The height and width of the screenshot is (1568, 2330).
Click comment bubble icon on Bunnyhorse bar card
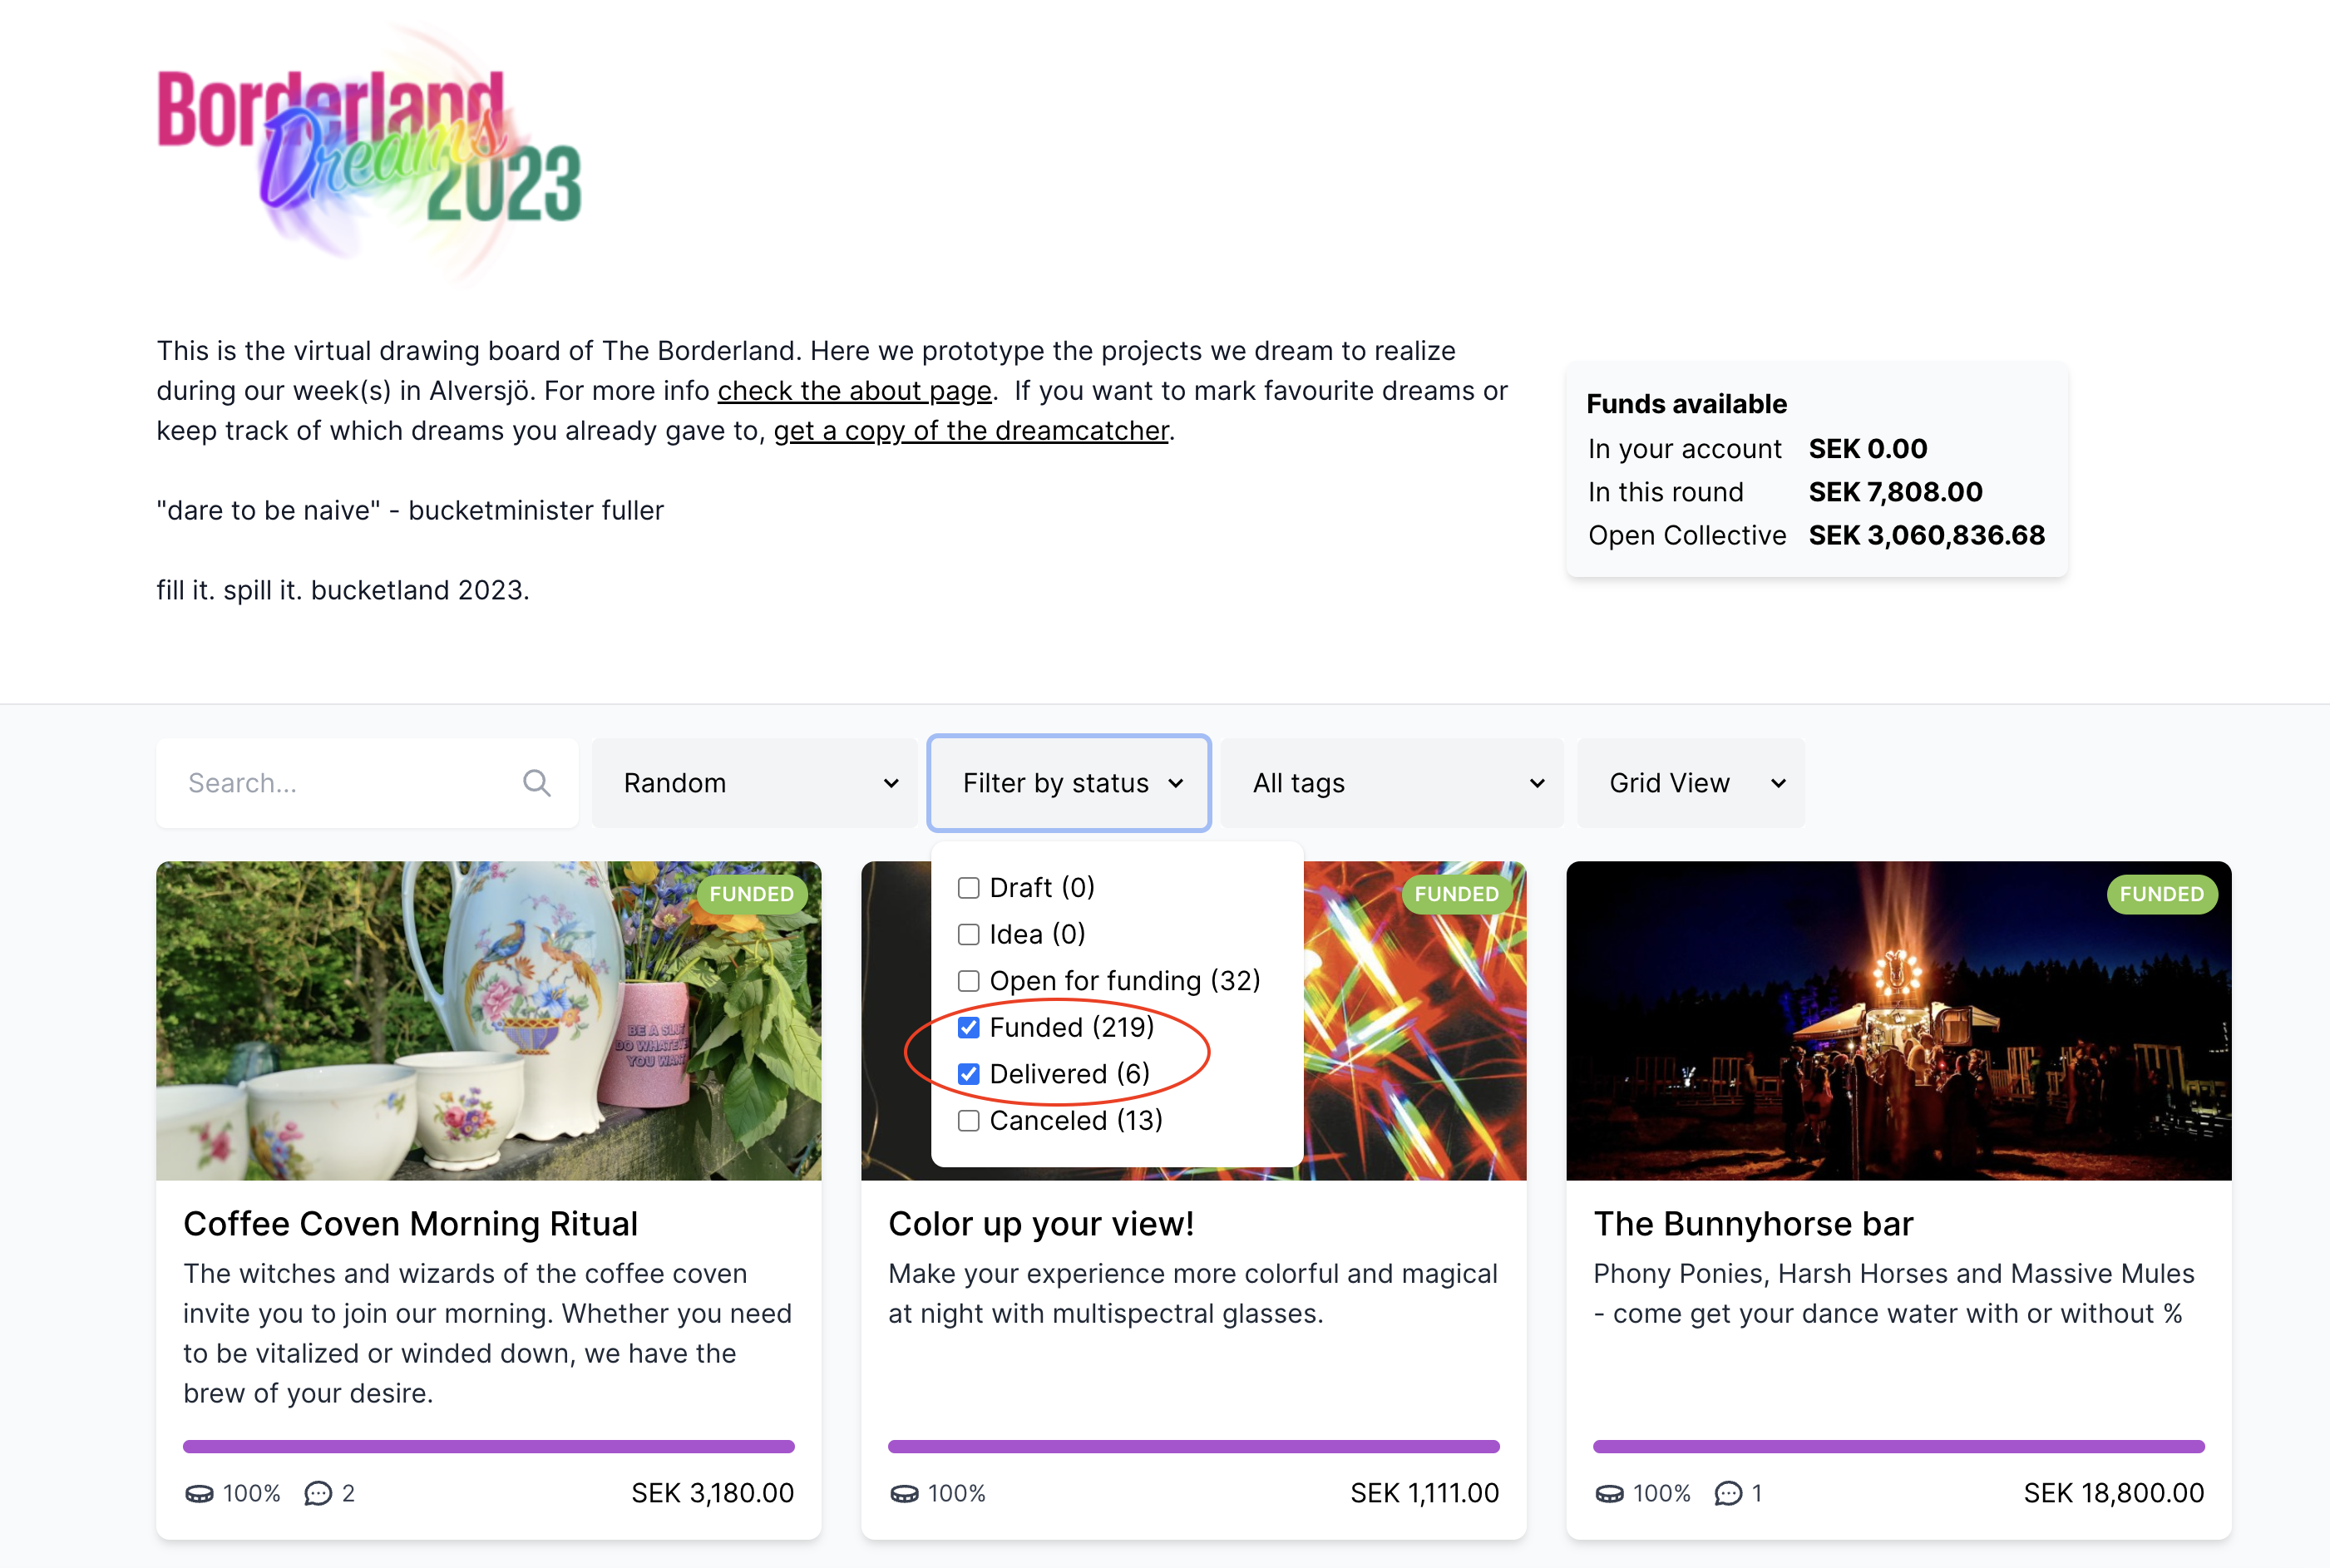(x=1728, y=1493)
